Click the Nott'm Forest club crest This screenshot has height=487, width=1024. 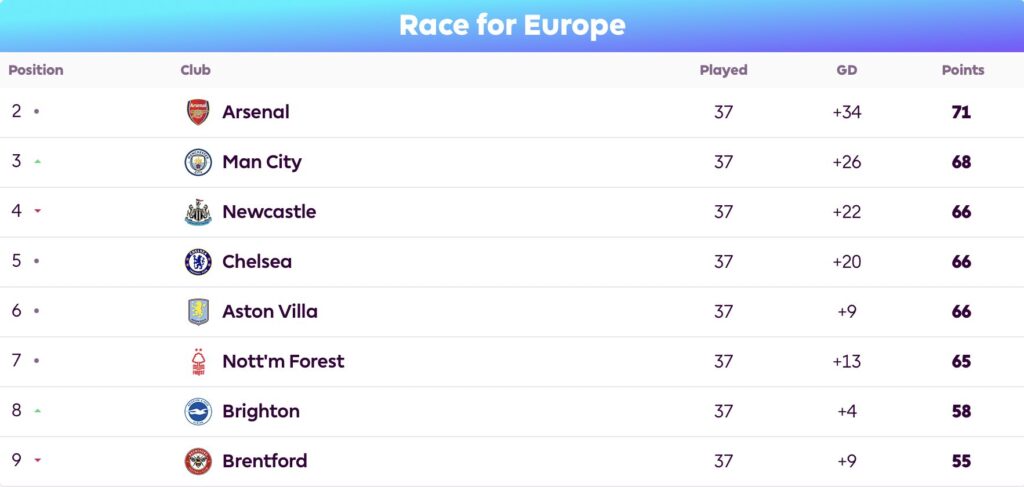coord(198,362)
